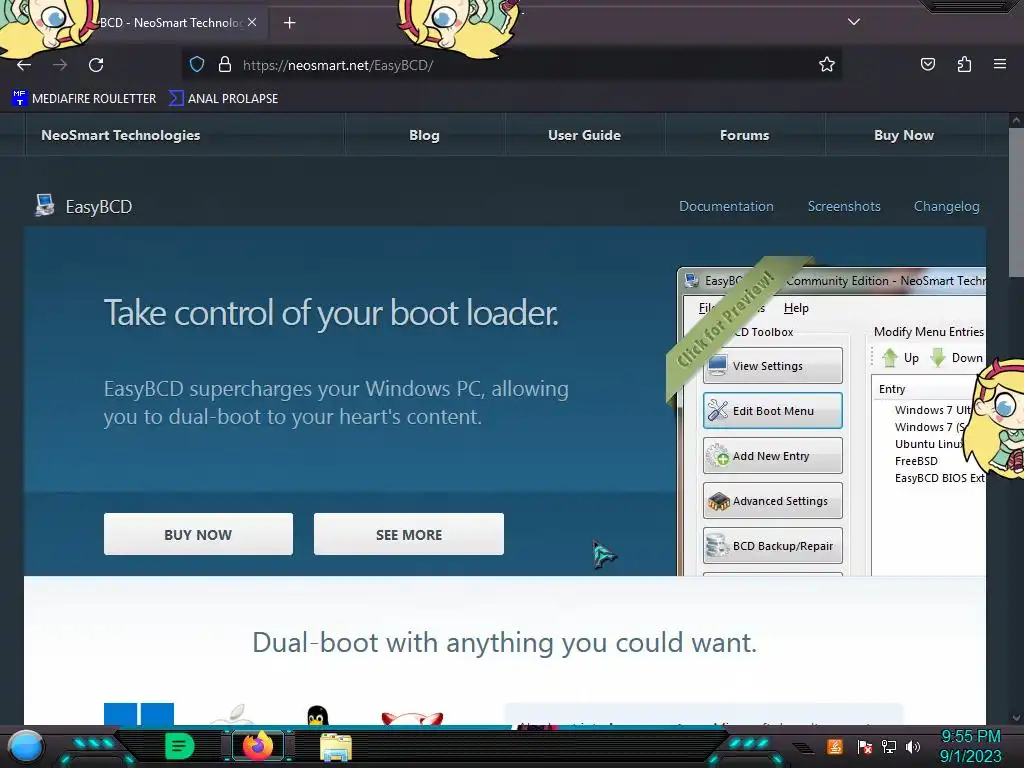Click the Help menu in preview
This screenshot has height=768, width=1024.
coord(796,308)
